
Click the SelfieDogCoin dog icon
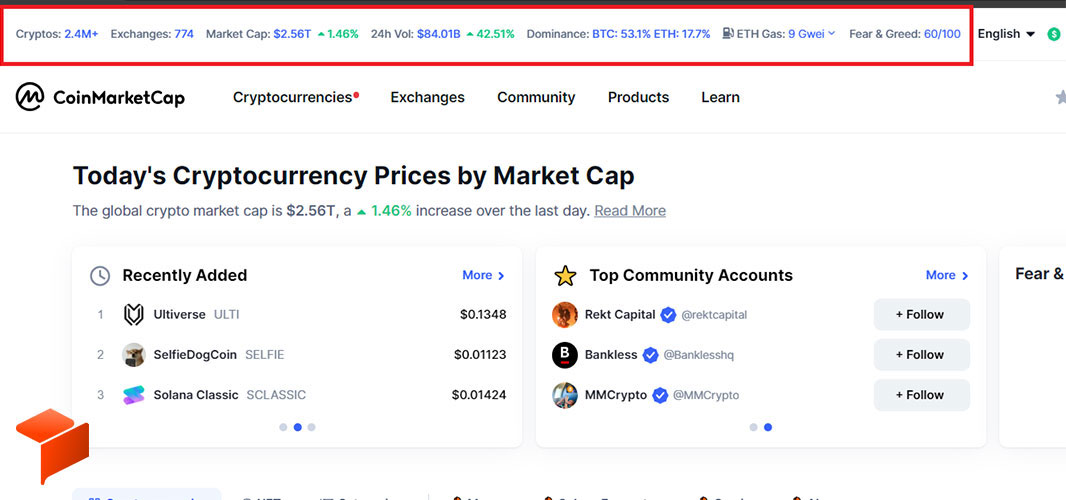point(133,354)
